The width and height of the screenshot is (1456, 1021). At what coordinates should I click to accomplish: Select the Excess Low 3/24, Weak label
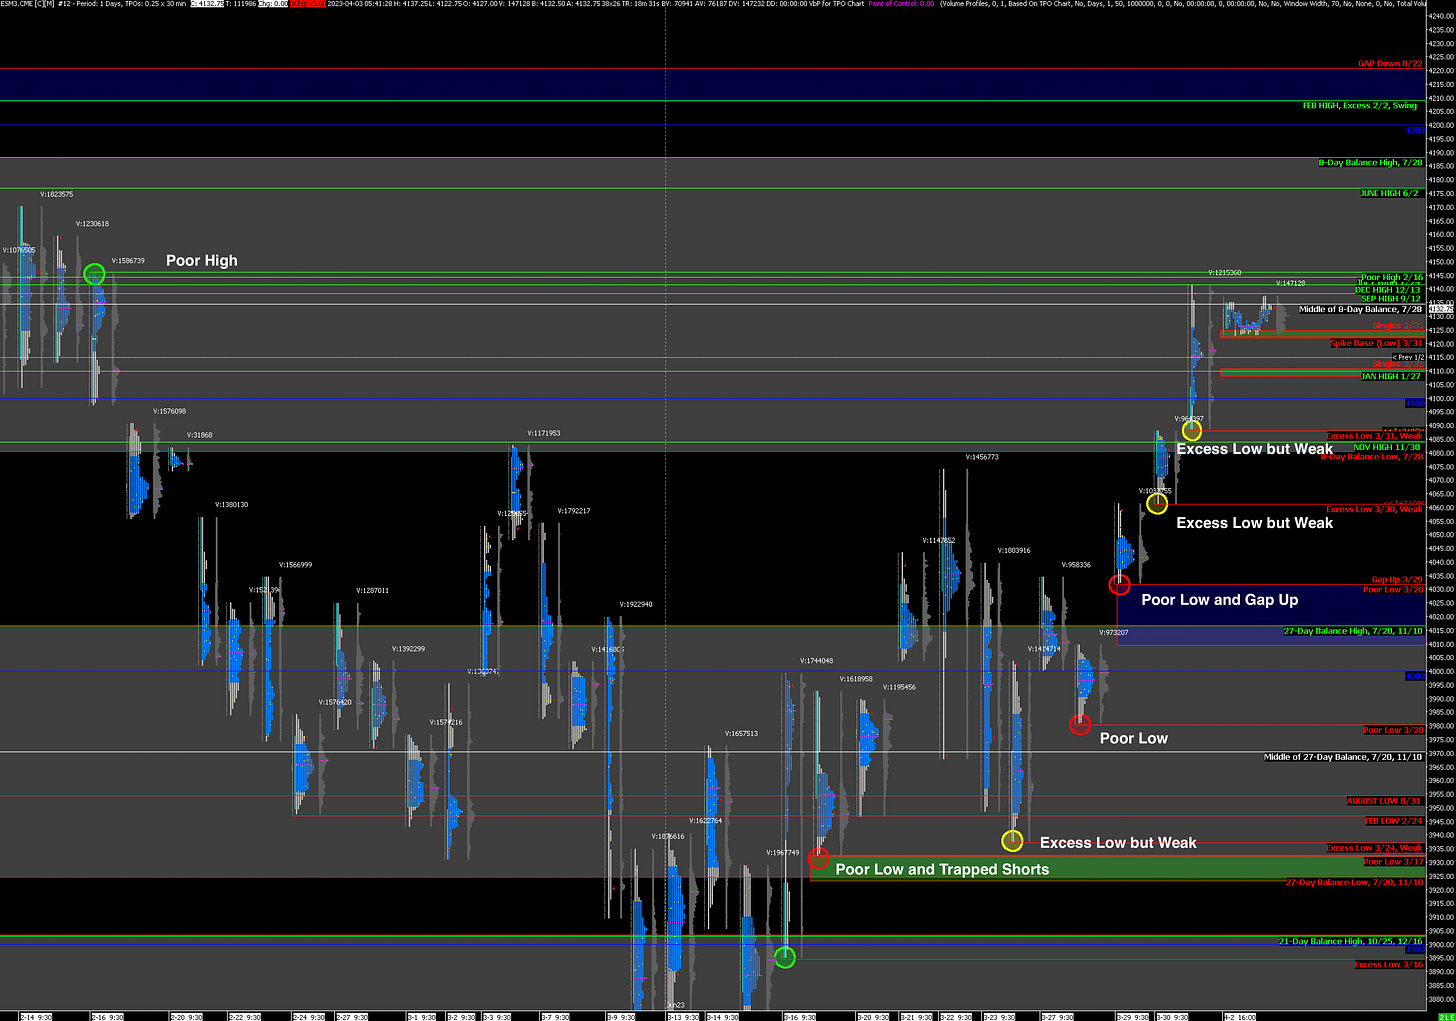pyautogui.click(x=1375, y=848)
